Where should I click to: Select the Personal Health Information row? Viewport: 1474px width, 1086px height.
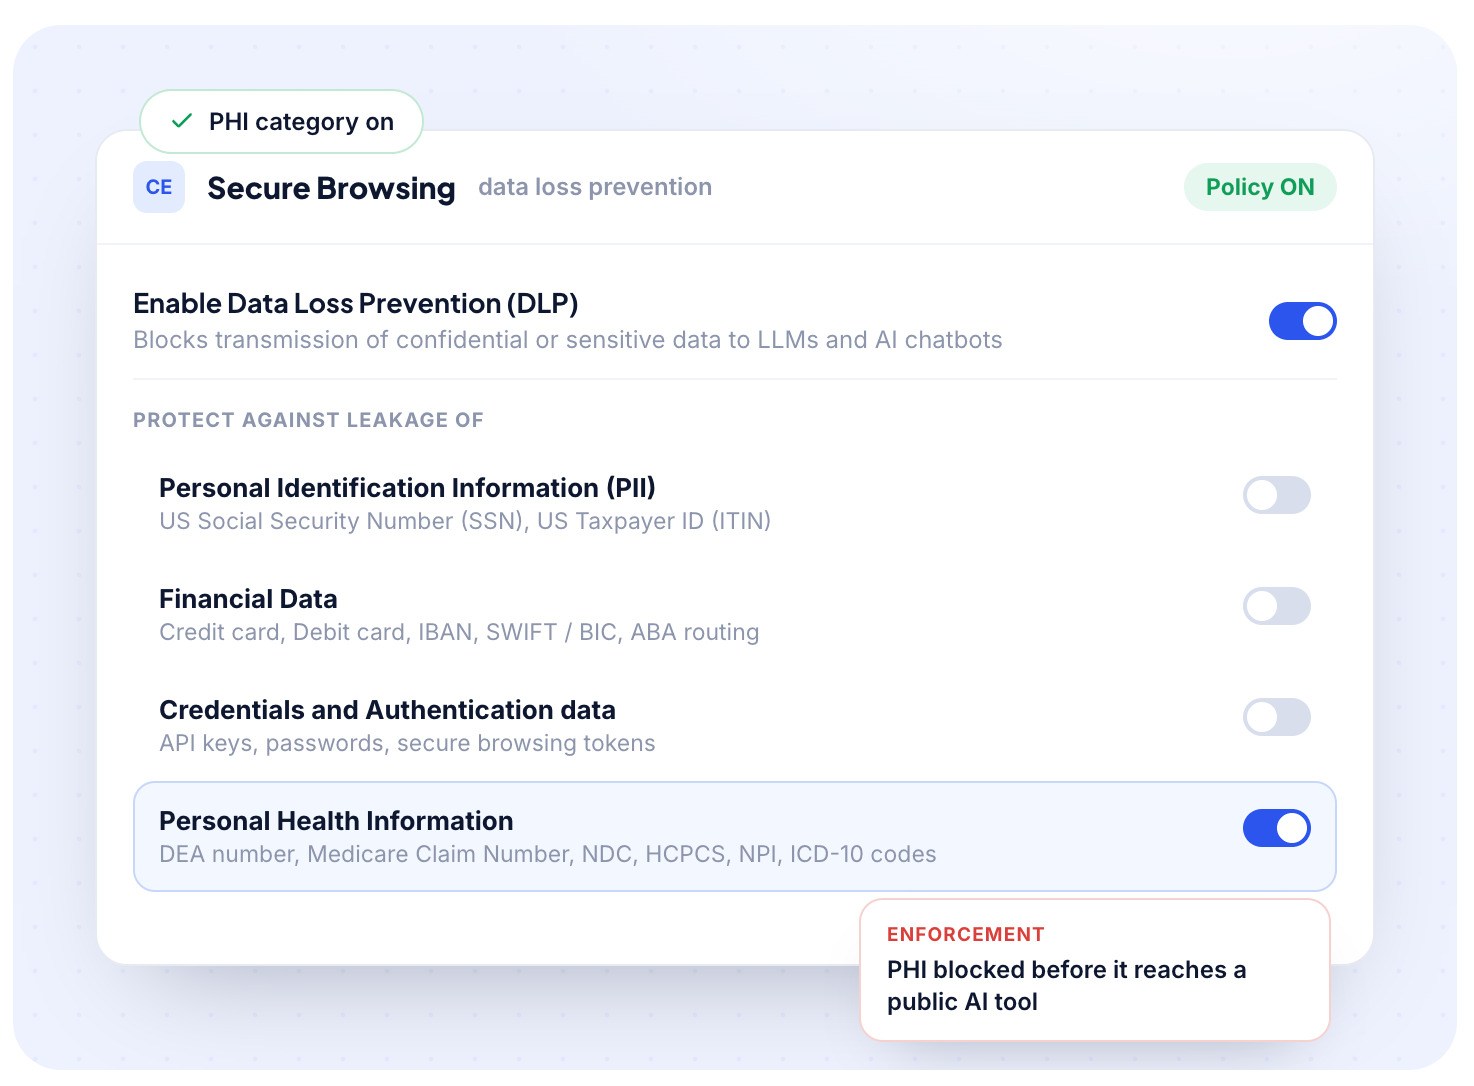click(735, 836)
